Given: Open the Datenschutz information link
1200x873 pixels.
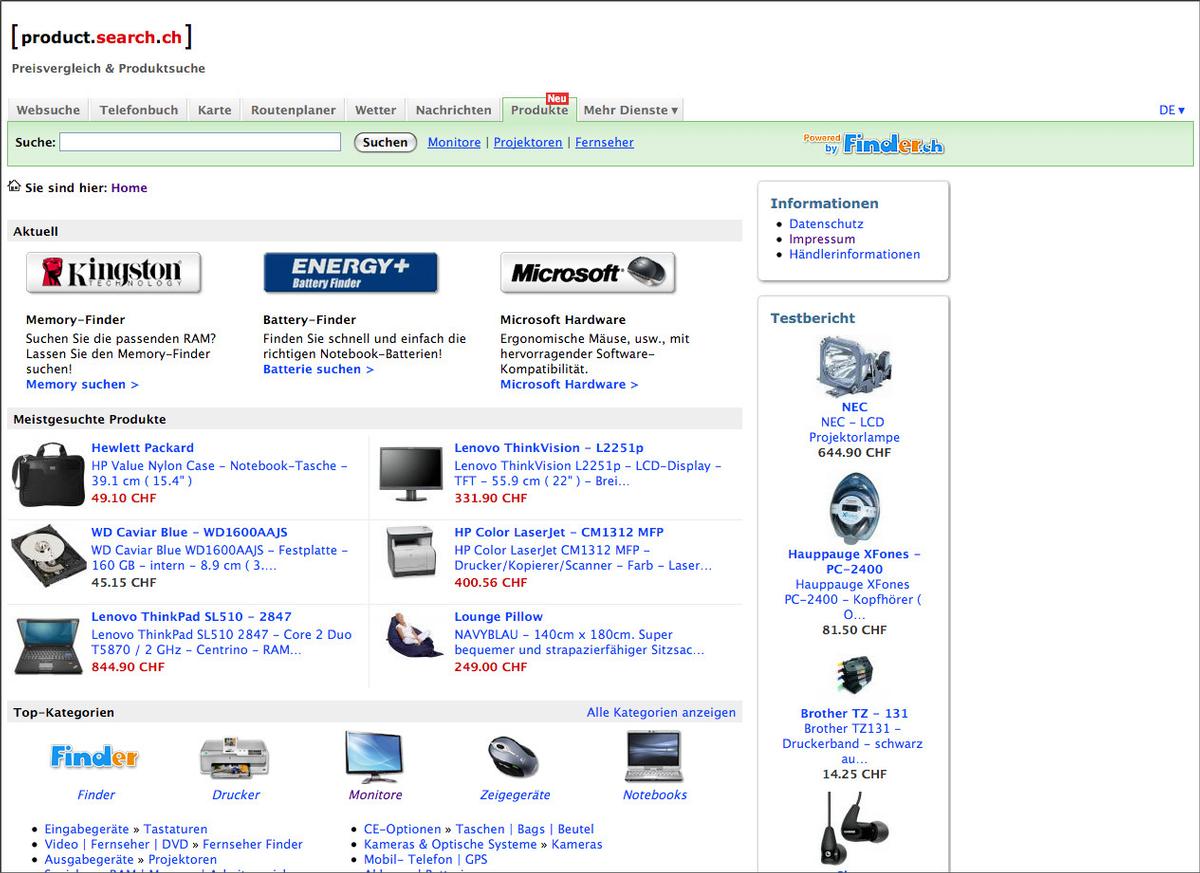Looking at the screenshot, I should coord(826,224).
